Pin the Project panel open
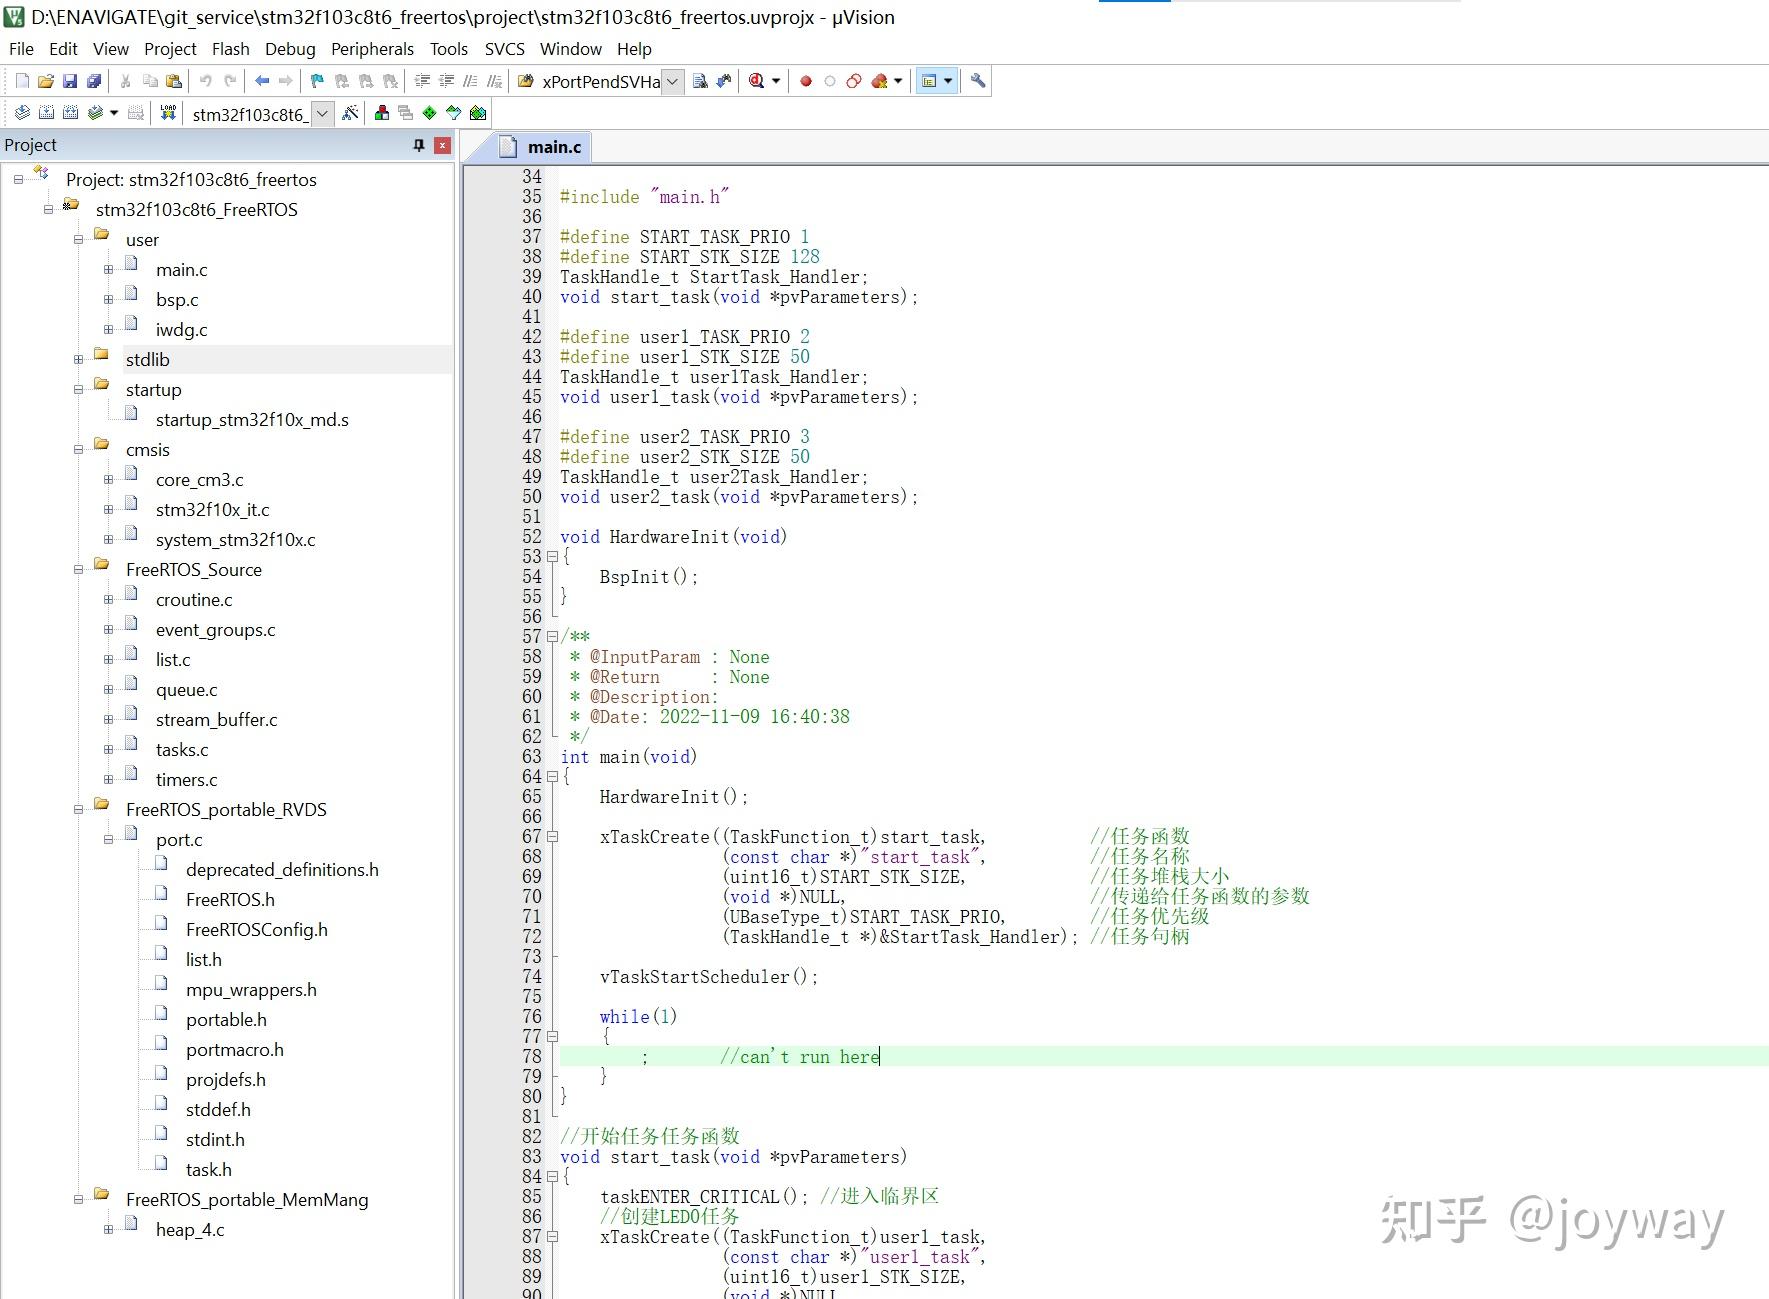This screenshot has width=1769, height=1299. [419, 144]
